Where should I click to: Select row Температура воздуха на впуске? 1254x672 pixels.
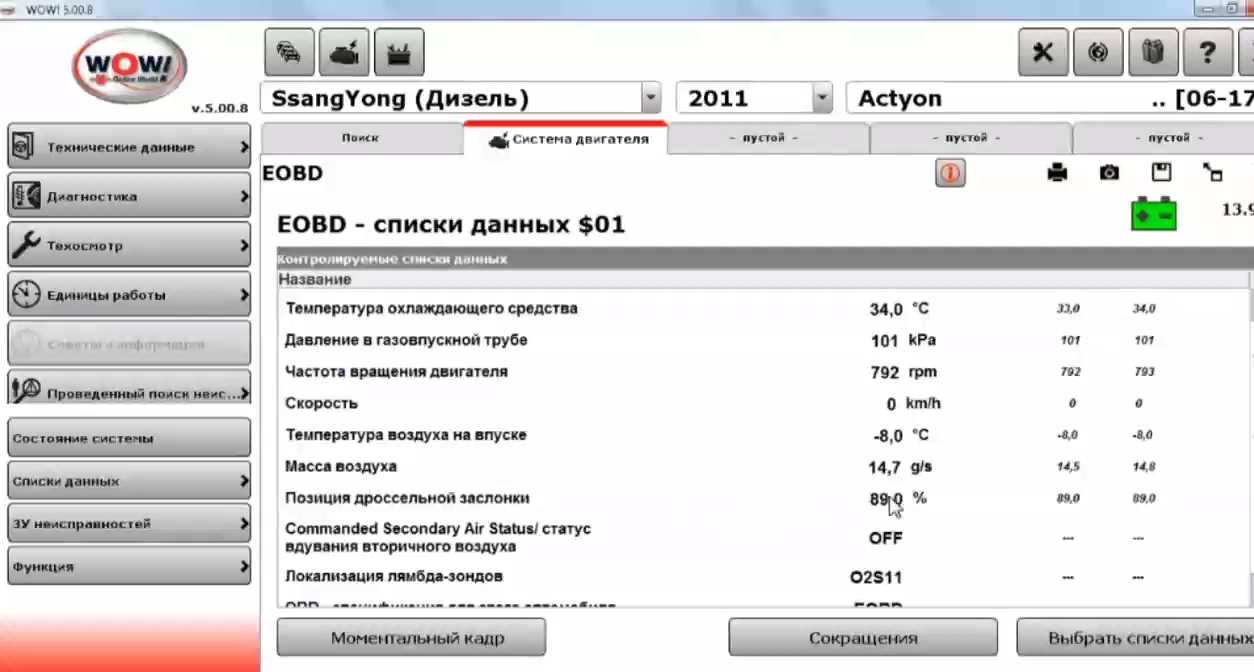coord(764,435)
